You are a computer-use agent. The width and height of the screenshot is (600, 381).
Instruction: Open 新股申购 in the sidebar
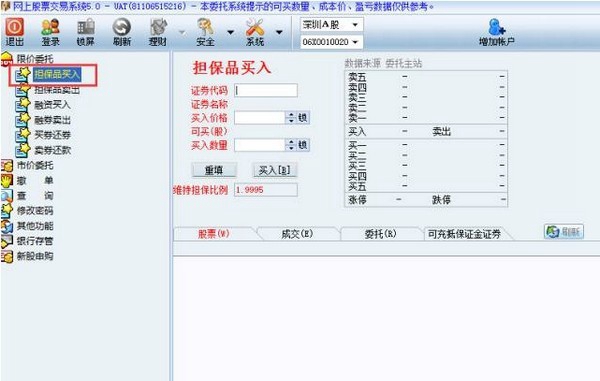pyautogui.click(x=35, y=256)
